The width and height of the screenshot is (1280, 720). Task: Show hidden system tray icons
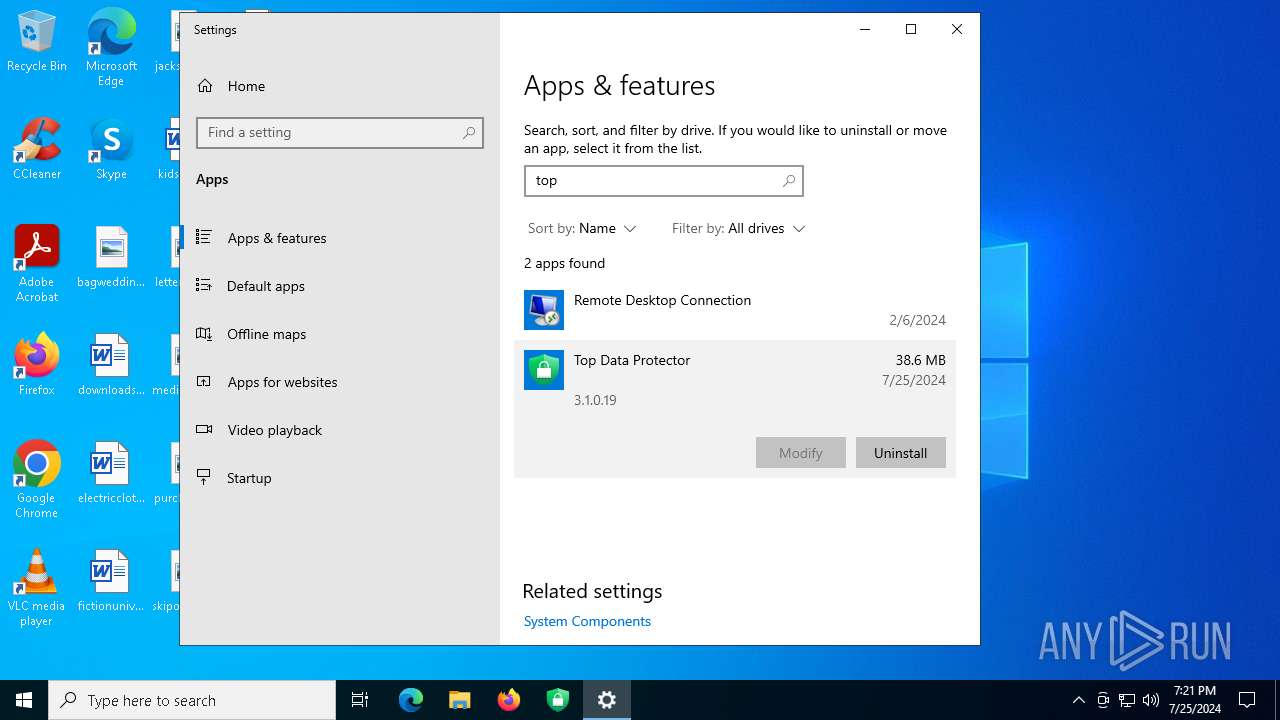tap(1078, 700)
